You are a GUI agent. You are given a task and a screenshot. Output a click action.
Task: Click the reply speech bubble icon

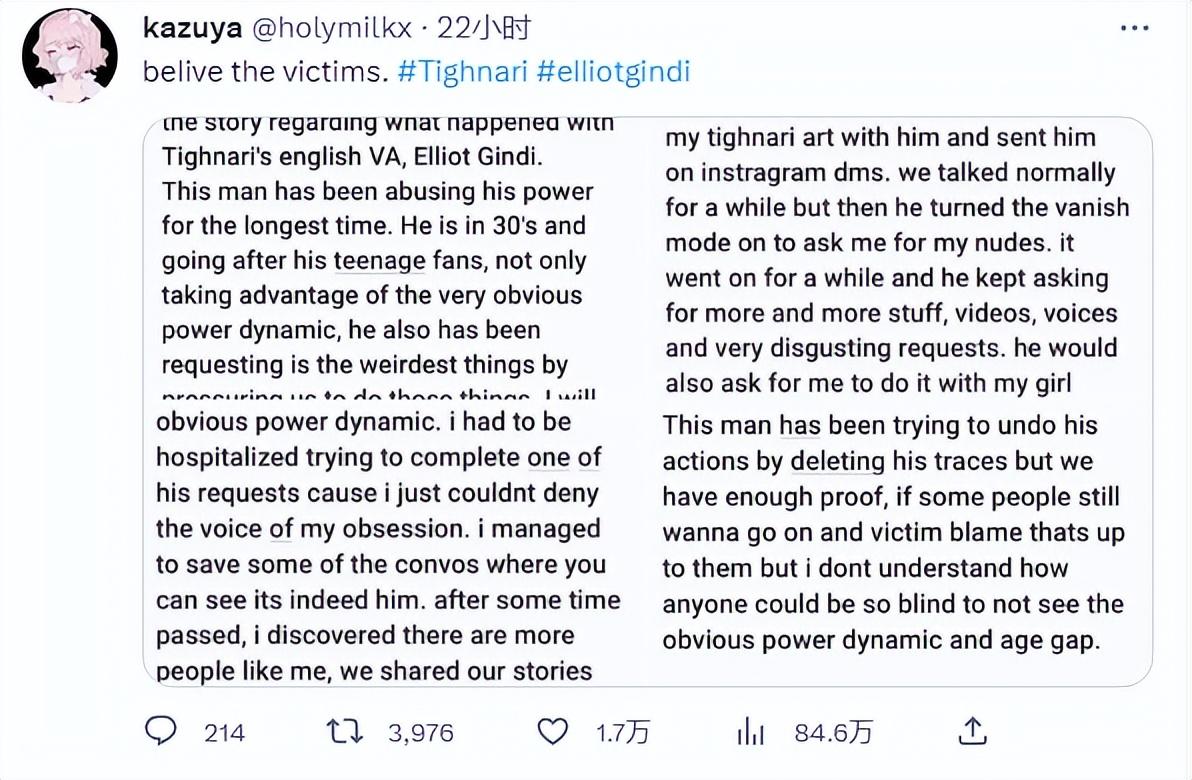point(161,732)
